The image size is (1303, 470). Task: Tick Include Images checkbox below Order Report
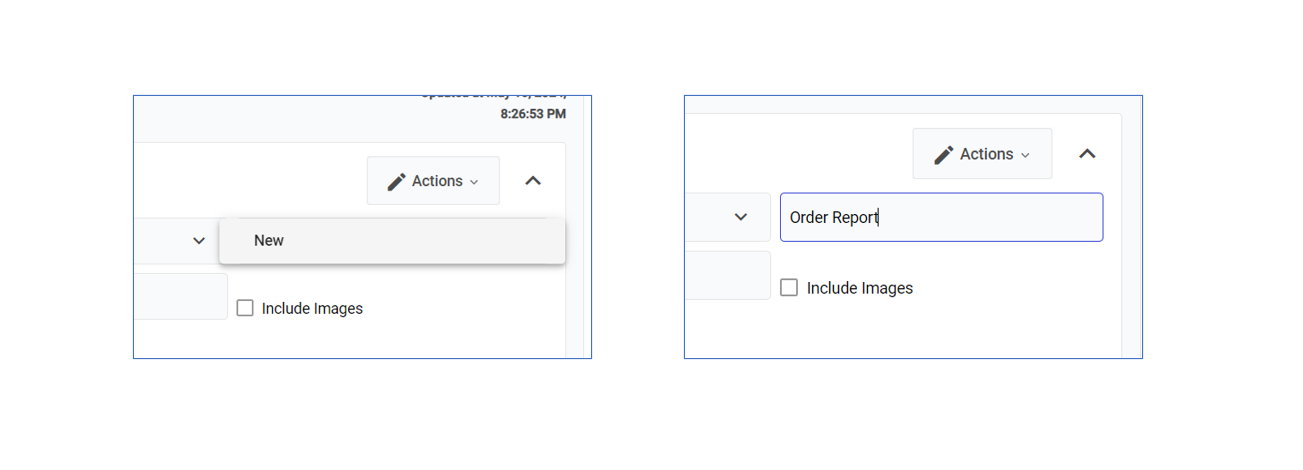click(789, 288)
